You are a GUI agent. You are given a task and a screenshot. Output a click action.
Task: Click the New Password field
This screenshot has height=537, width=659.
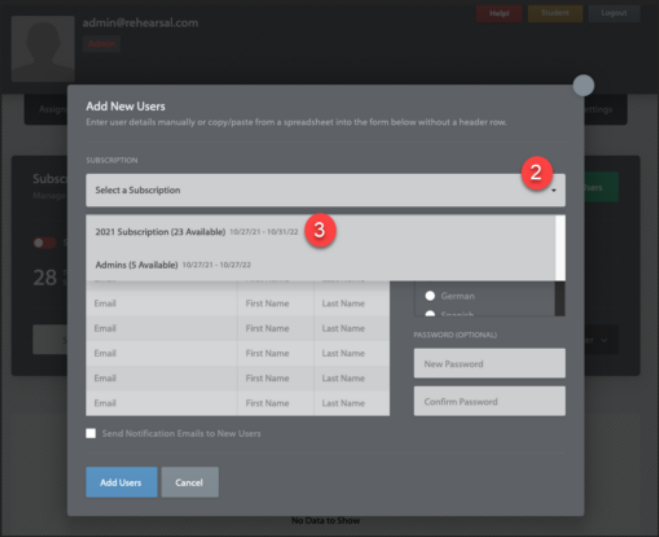point(489,364)
